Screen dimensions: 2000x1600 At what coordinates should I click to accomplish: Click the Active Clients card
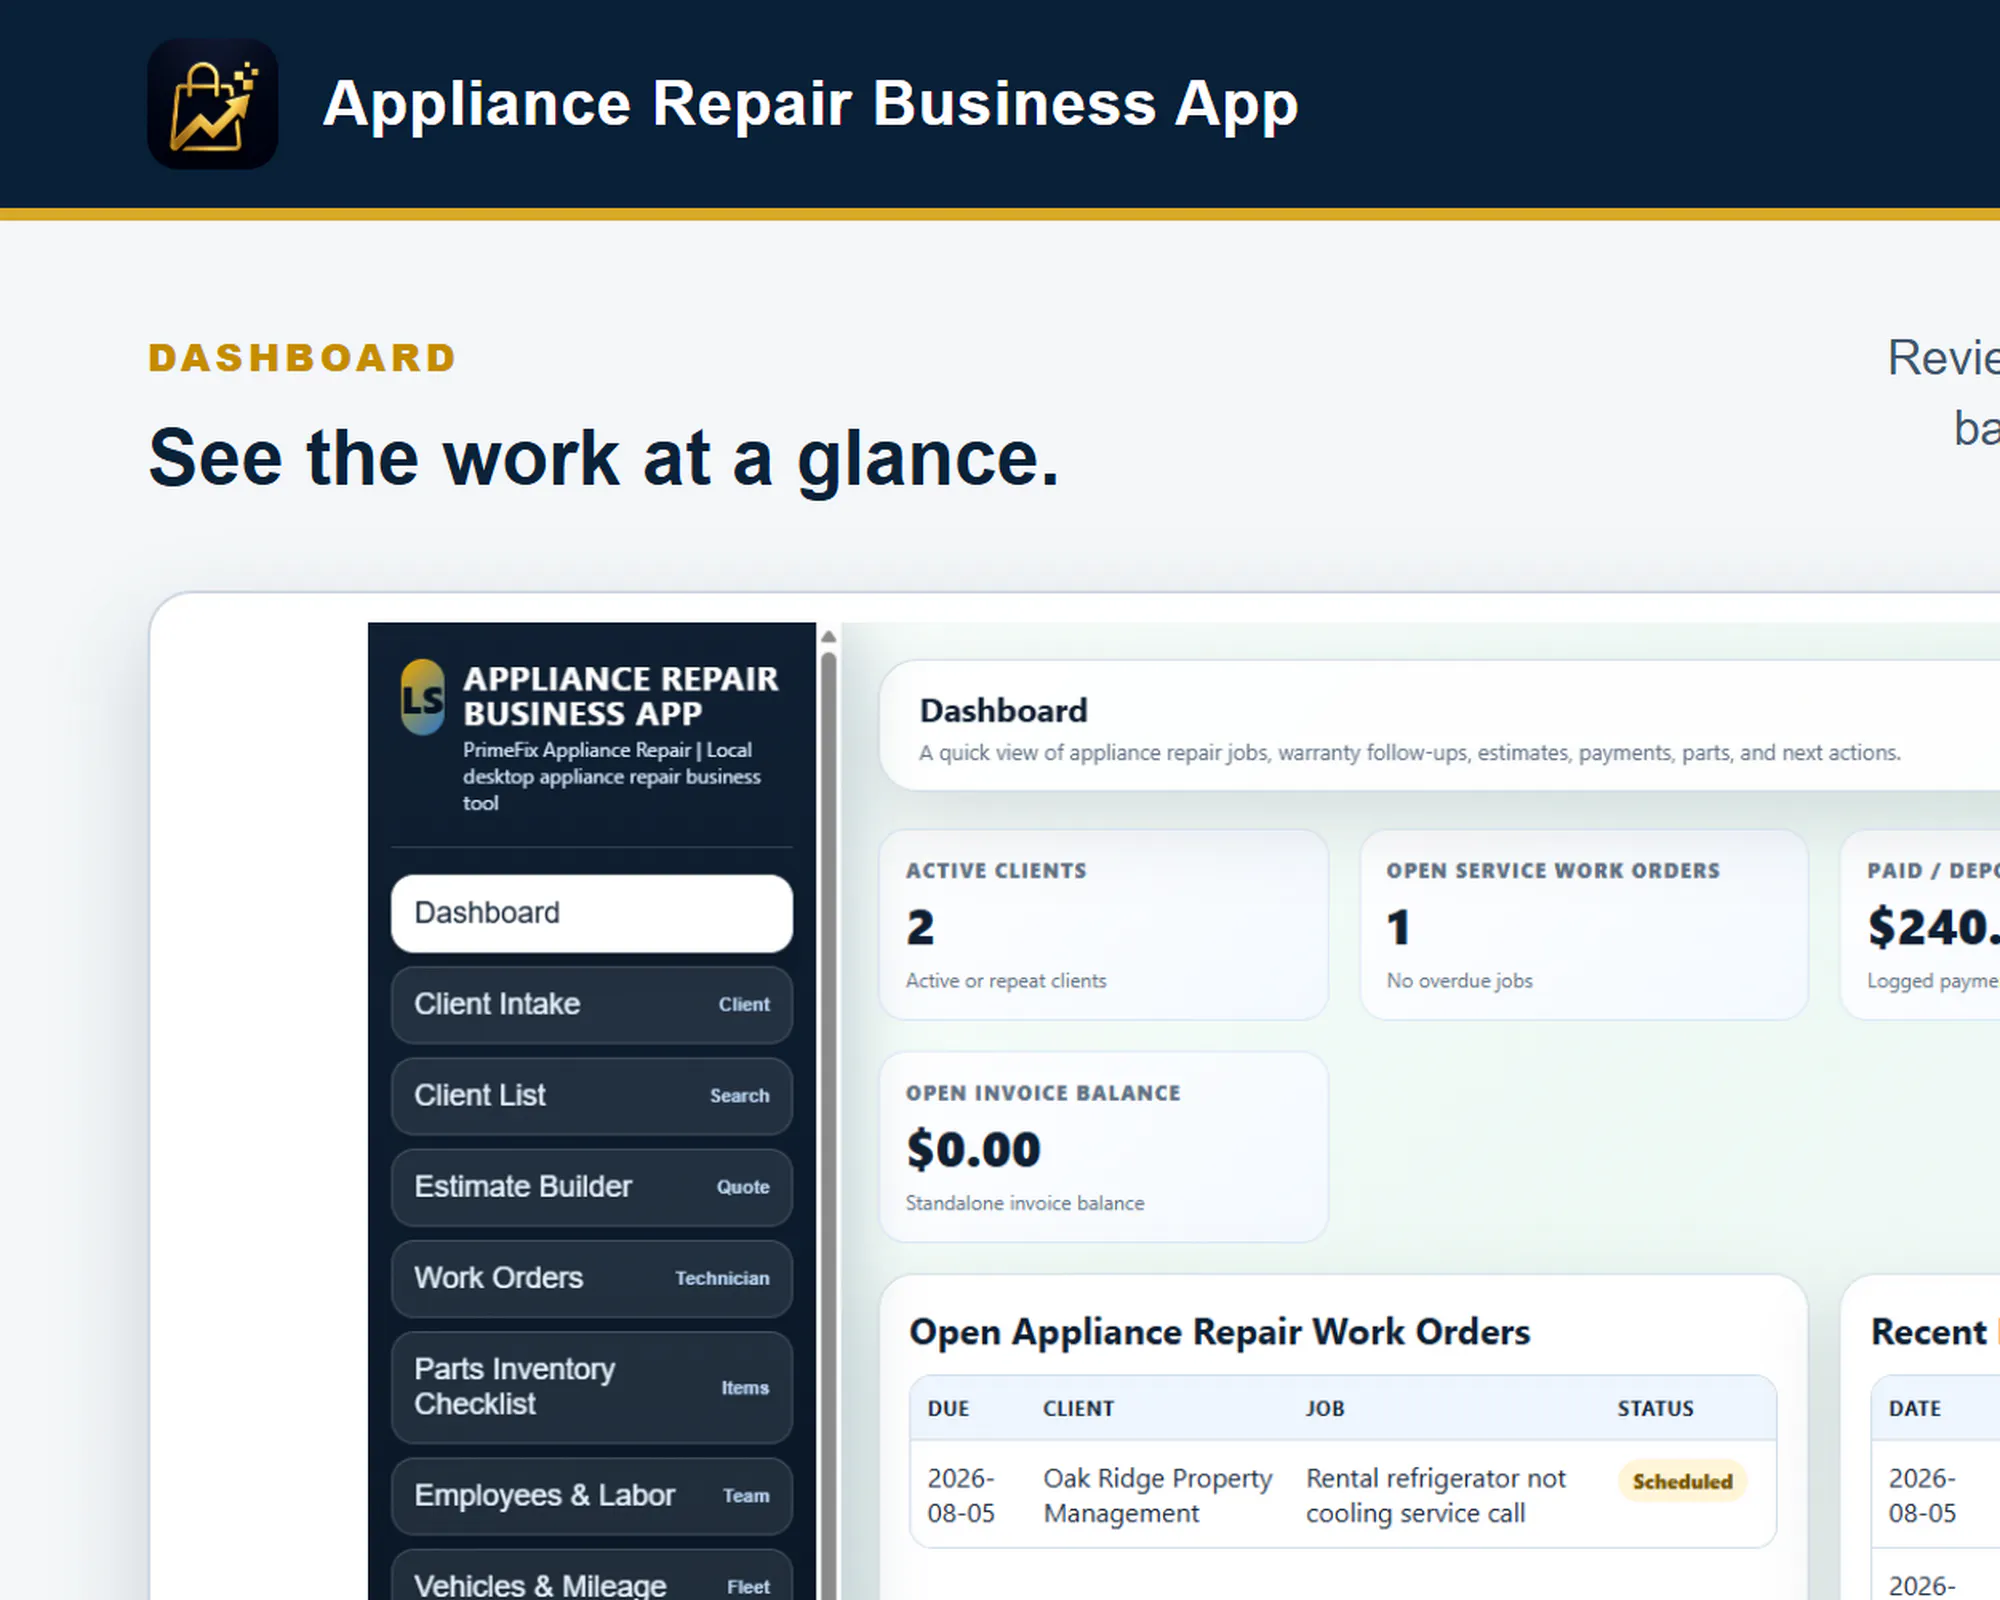click(1104, 925)
